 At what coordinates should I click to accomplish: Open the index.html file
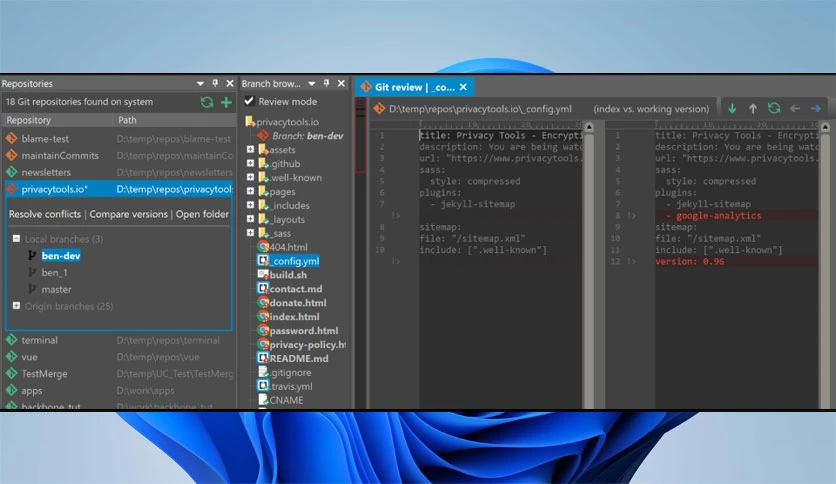click(289, 317)
